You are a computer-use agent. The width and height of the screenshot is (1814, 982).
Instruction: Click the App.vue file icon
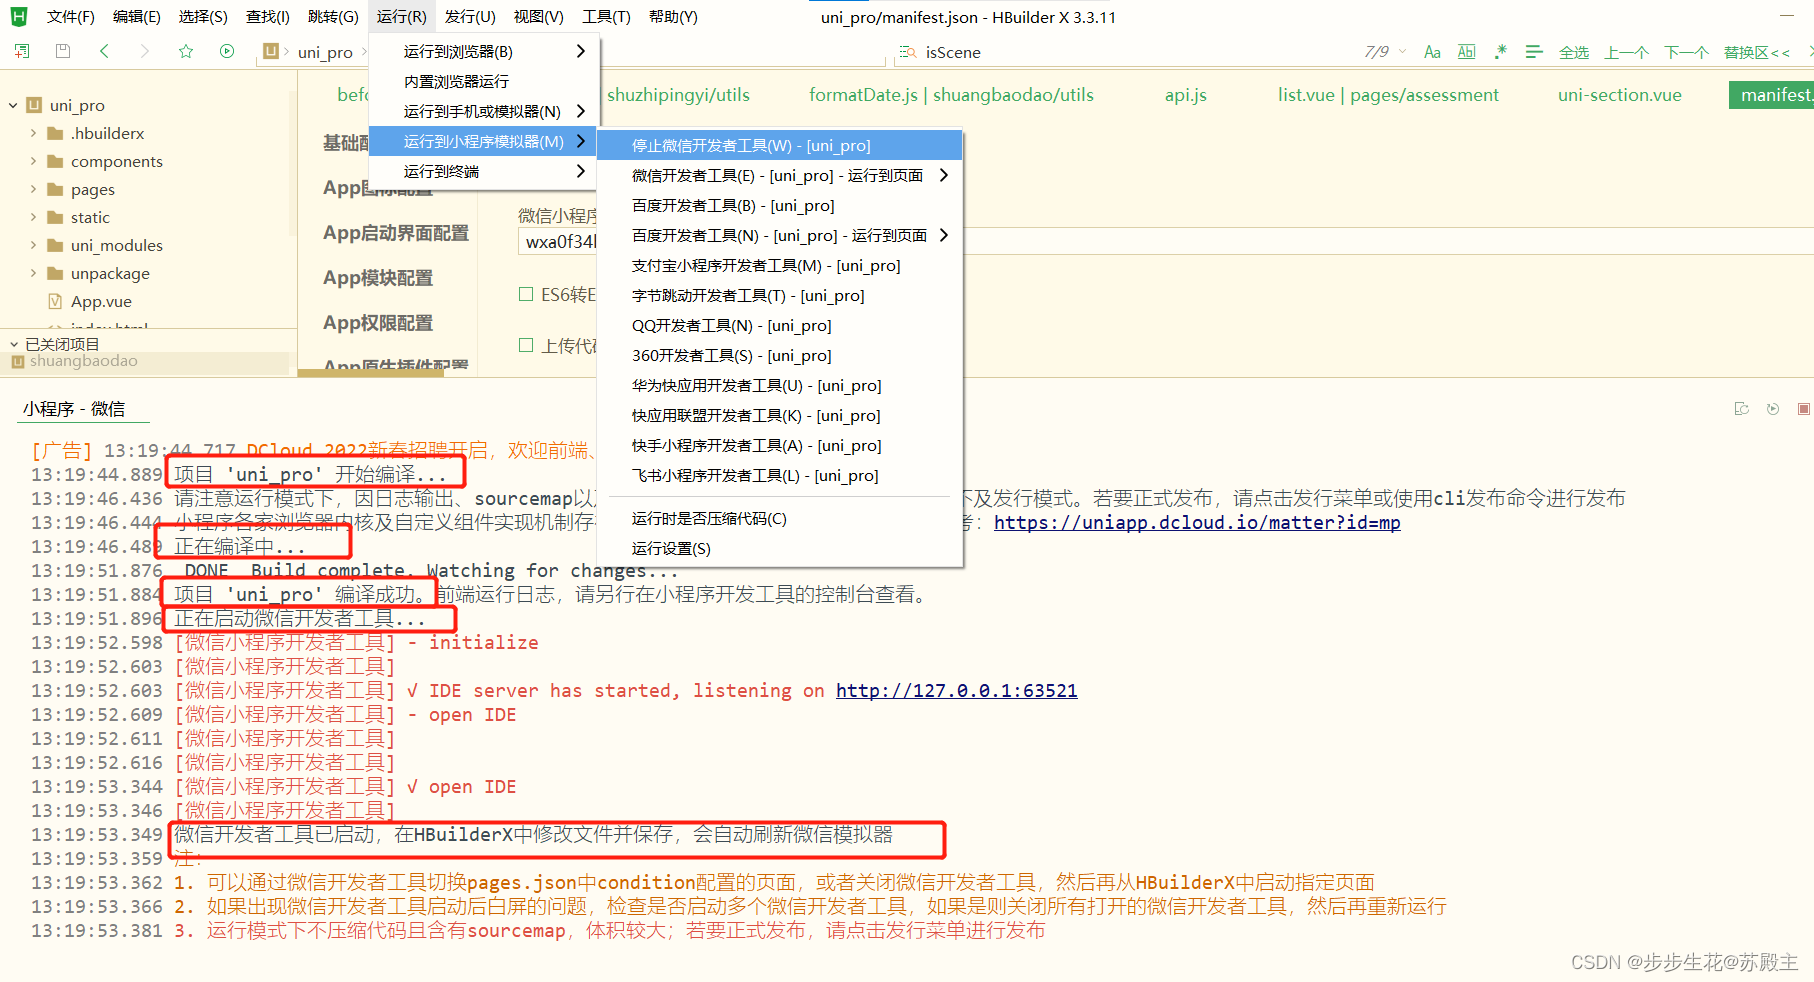(56, 301)
